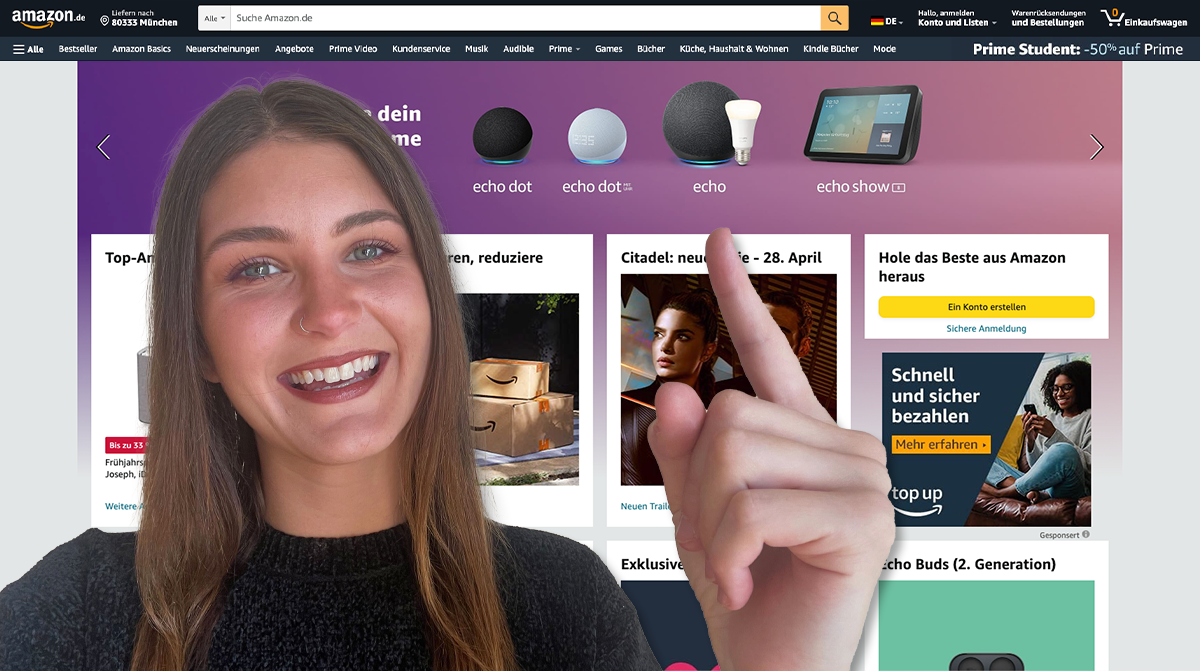Viewport: 1200px width, 671px height.
Task: Open Warenrücksendungen und Bestellungen
Action: pos(1048,18)
